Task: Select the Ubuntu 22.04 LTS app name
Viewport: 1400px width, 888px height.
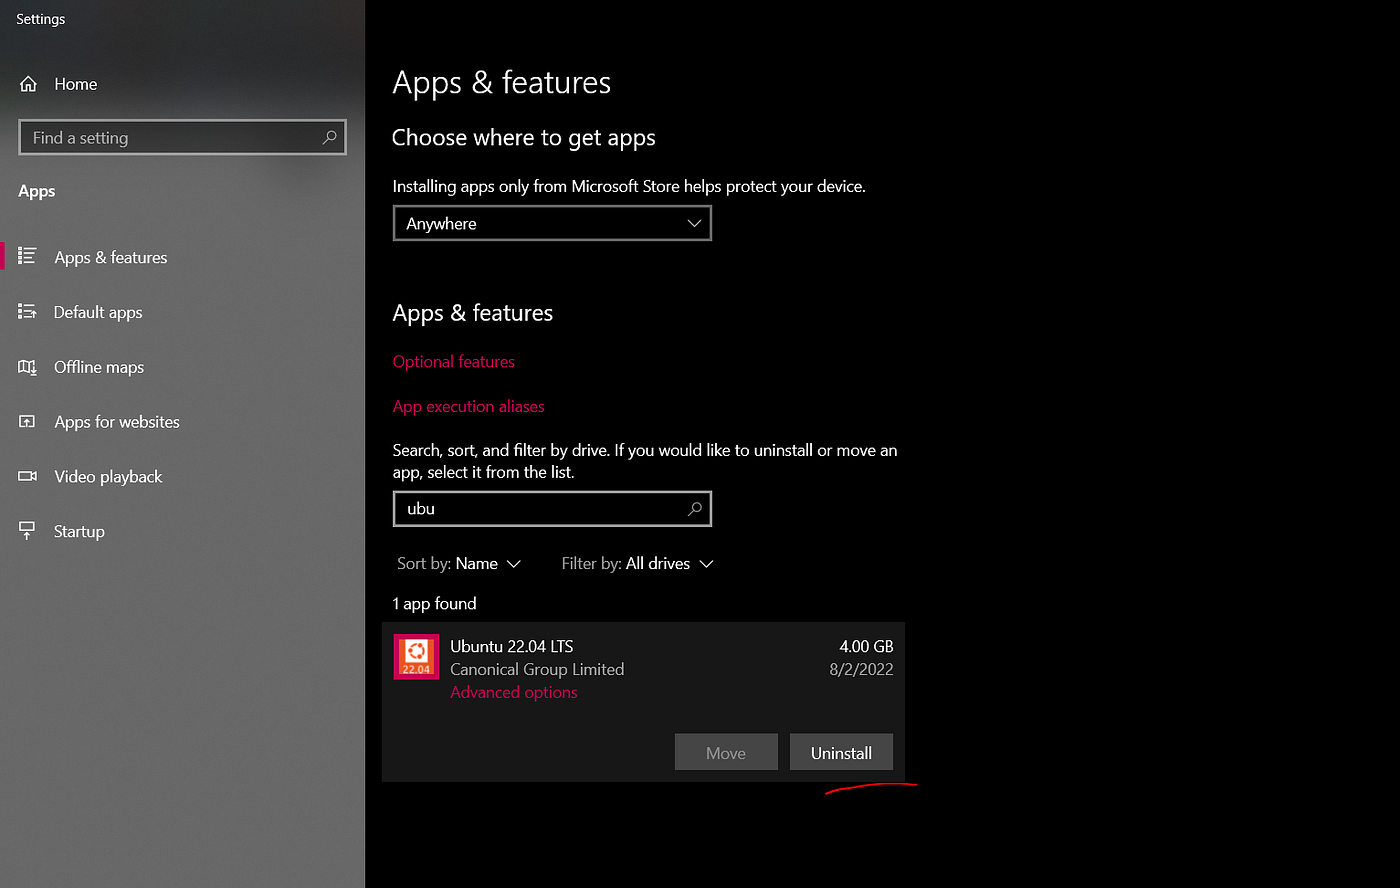Action: tap(512, 646)
